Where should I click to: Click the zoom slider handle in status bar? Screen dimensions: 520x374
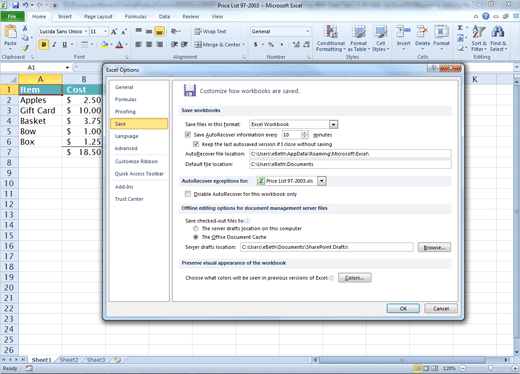tap(490, 368)
